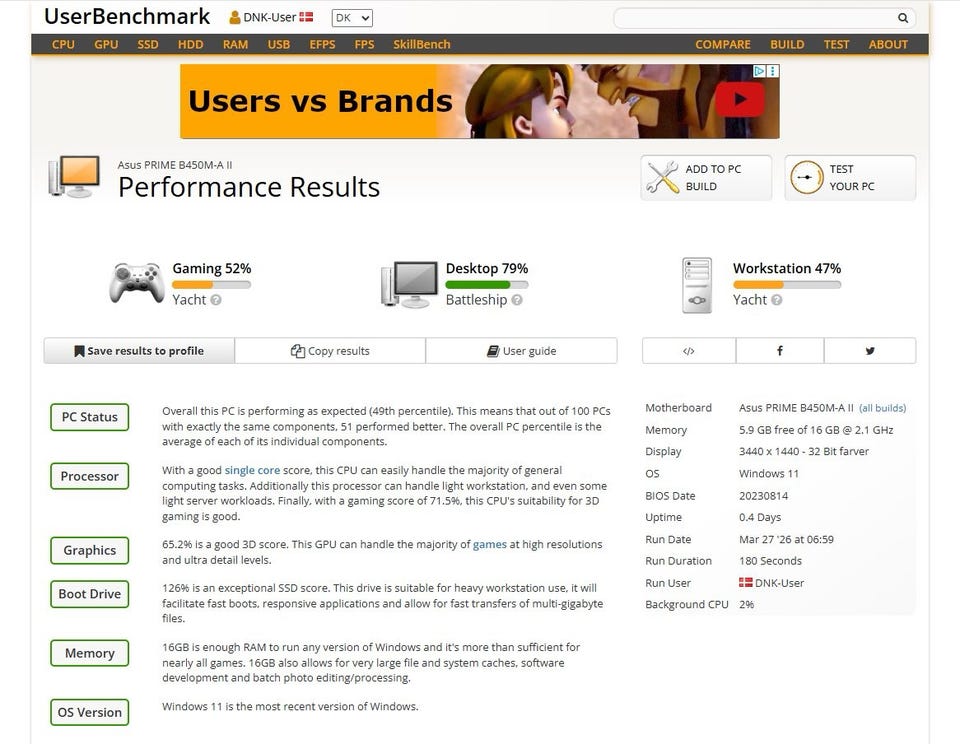Click the Graphics button

[x=89, y=550]
